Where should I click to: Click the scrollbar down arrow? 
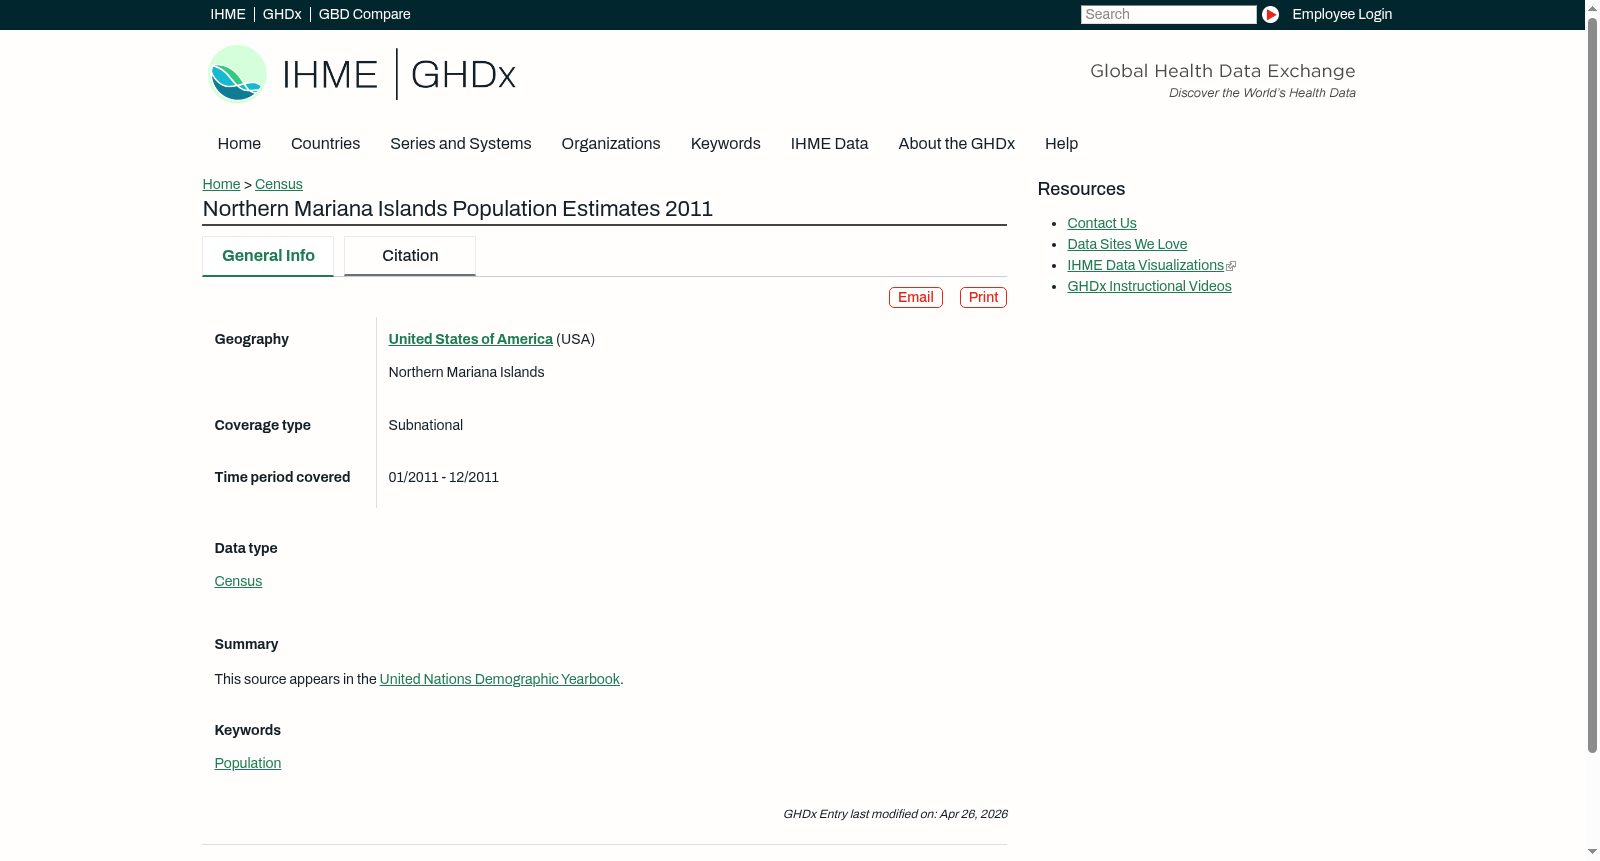pos(1592,852)
